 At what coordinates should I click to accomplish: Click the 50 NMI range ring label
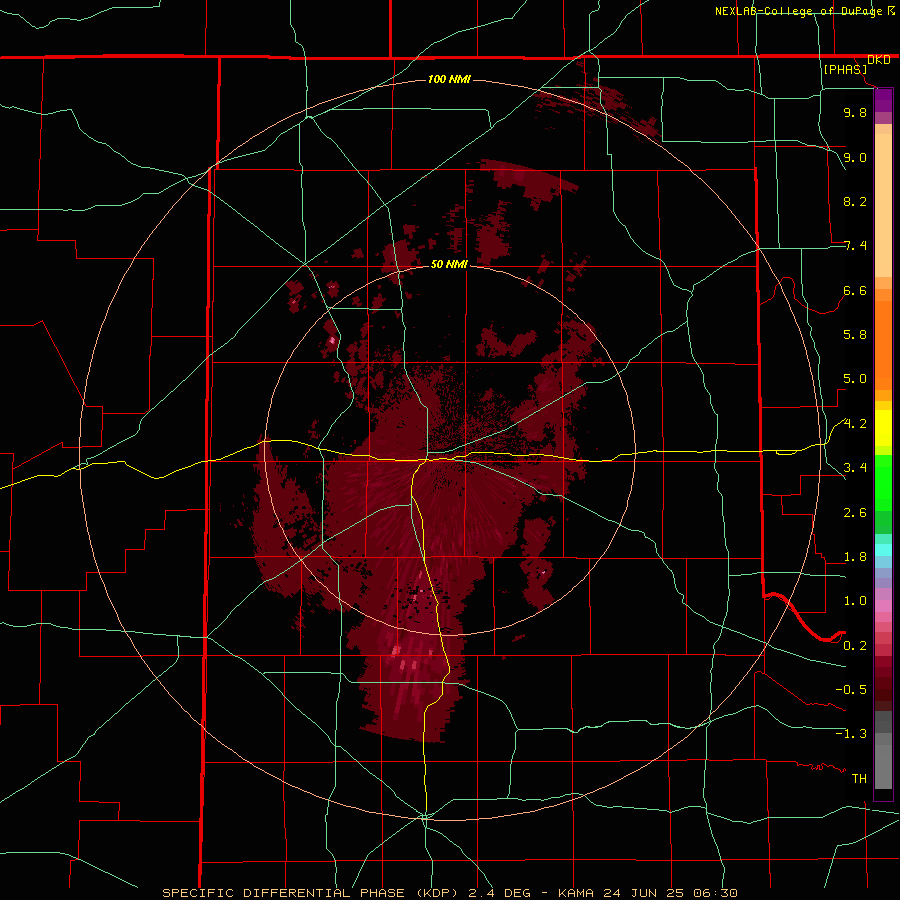[x=449, y=264]
